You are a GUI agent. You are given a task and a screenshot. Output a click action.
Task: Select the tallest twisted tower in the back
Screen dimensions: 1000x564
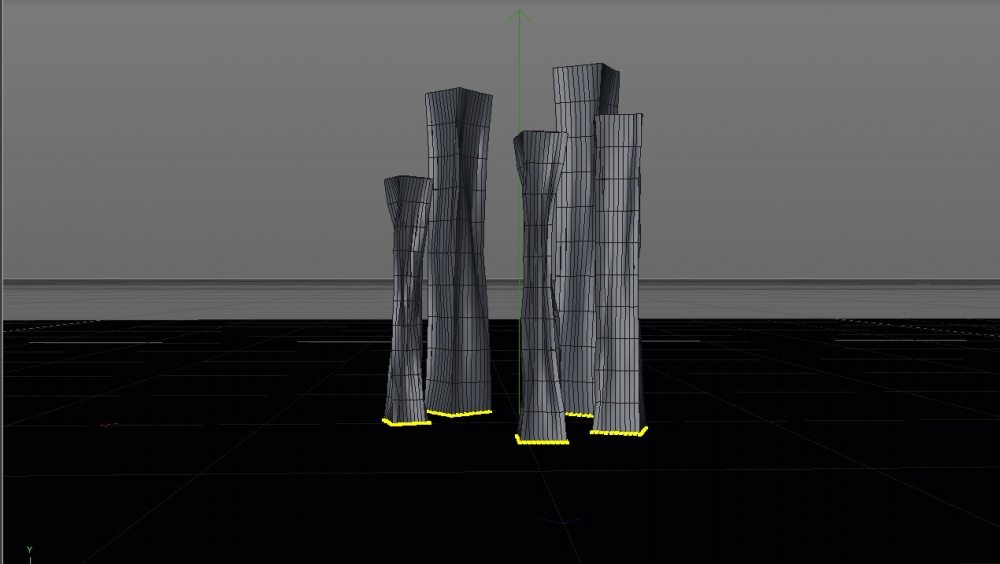(579, 191)
